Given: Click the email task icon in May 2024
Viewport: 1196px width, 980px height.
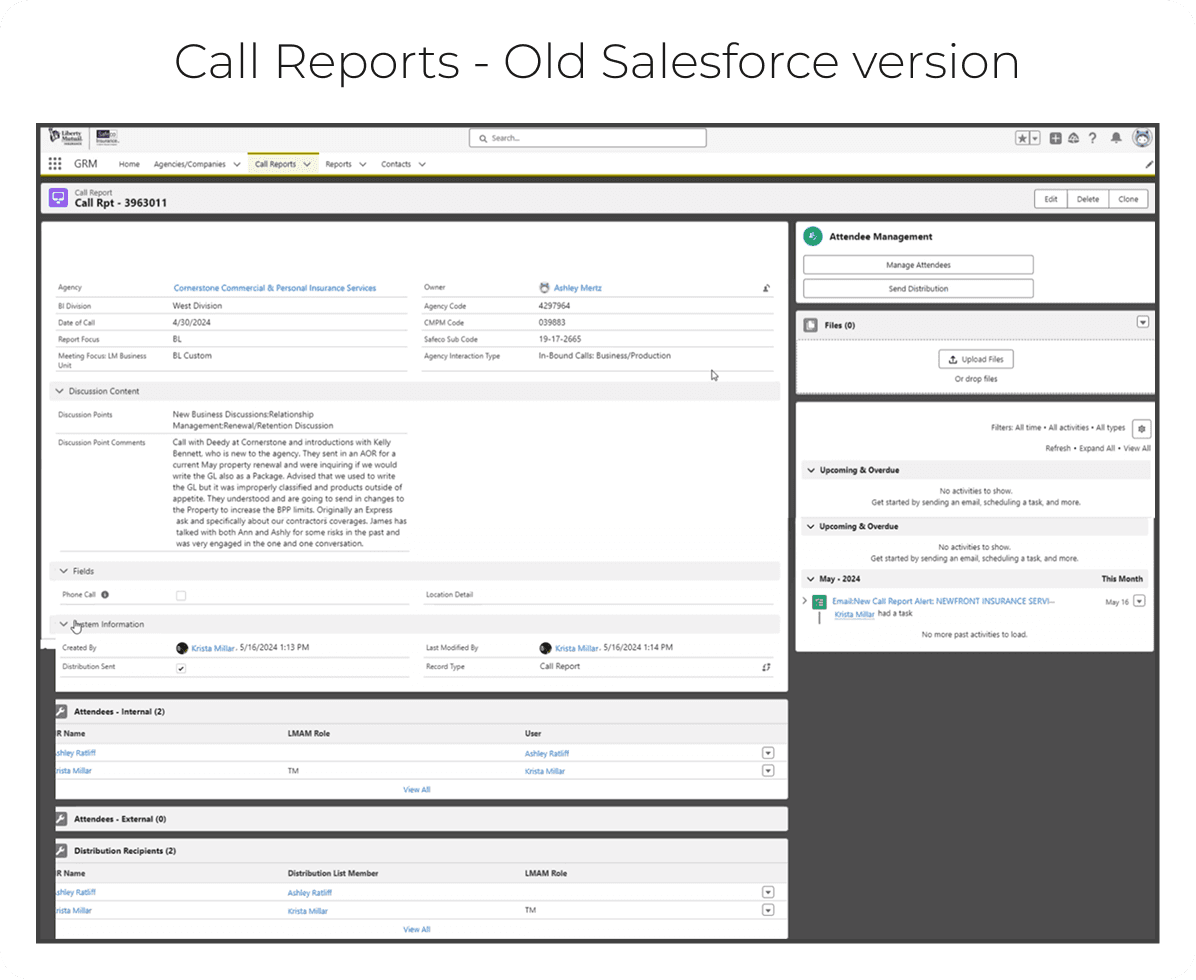Looking at the screenshot, I should [x=819, y=602].
